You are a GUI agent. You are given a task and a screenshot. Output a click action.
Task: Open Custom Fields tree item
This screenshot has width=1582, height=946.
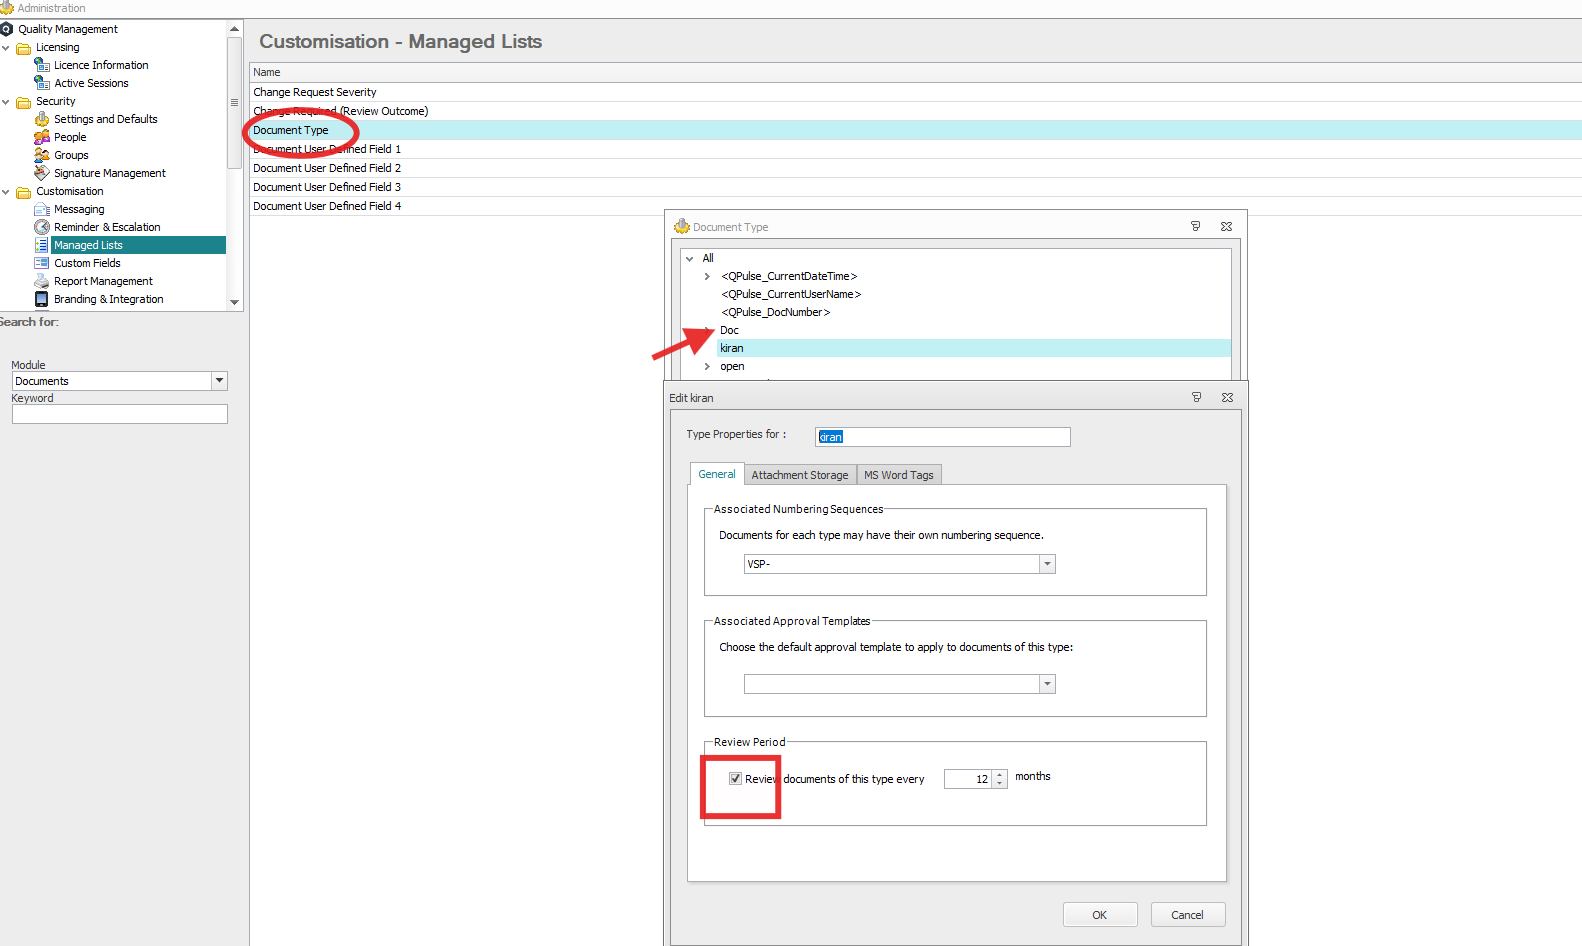point(87,263)
